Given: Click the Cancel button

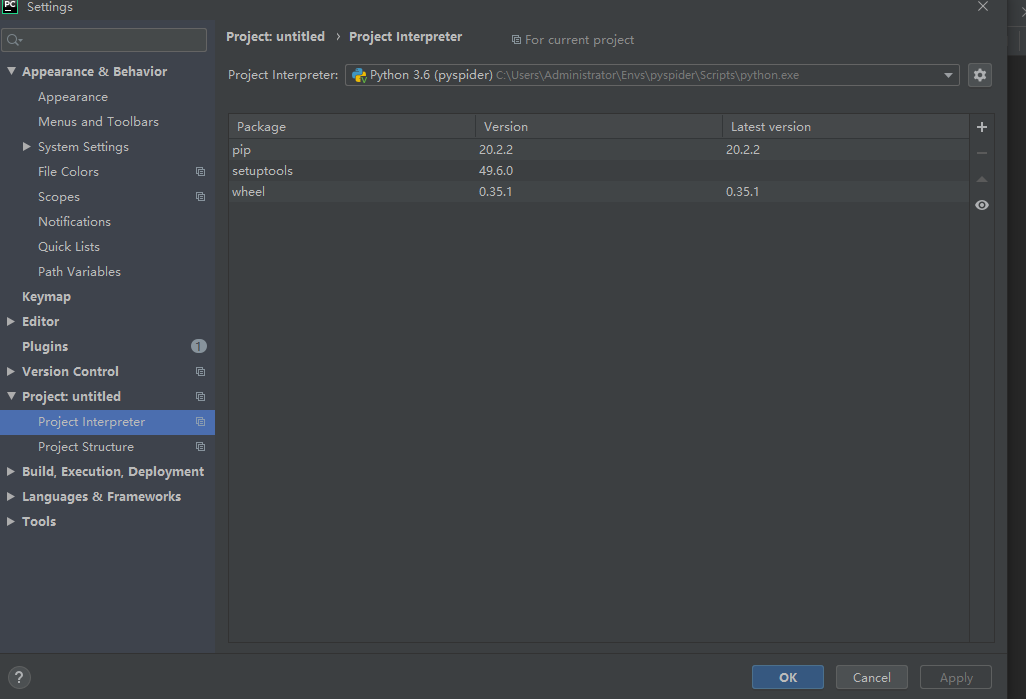Looking at the screenshot, I should click(x=872, y=677).
